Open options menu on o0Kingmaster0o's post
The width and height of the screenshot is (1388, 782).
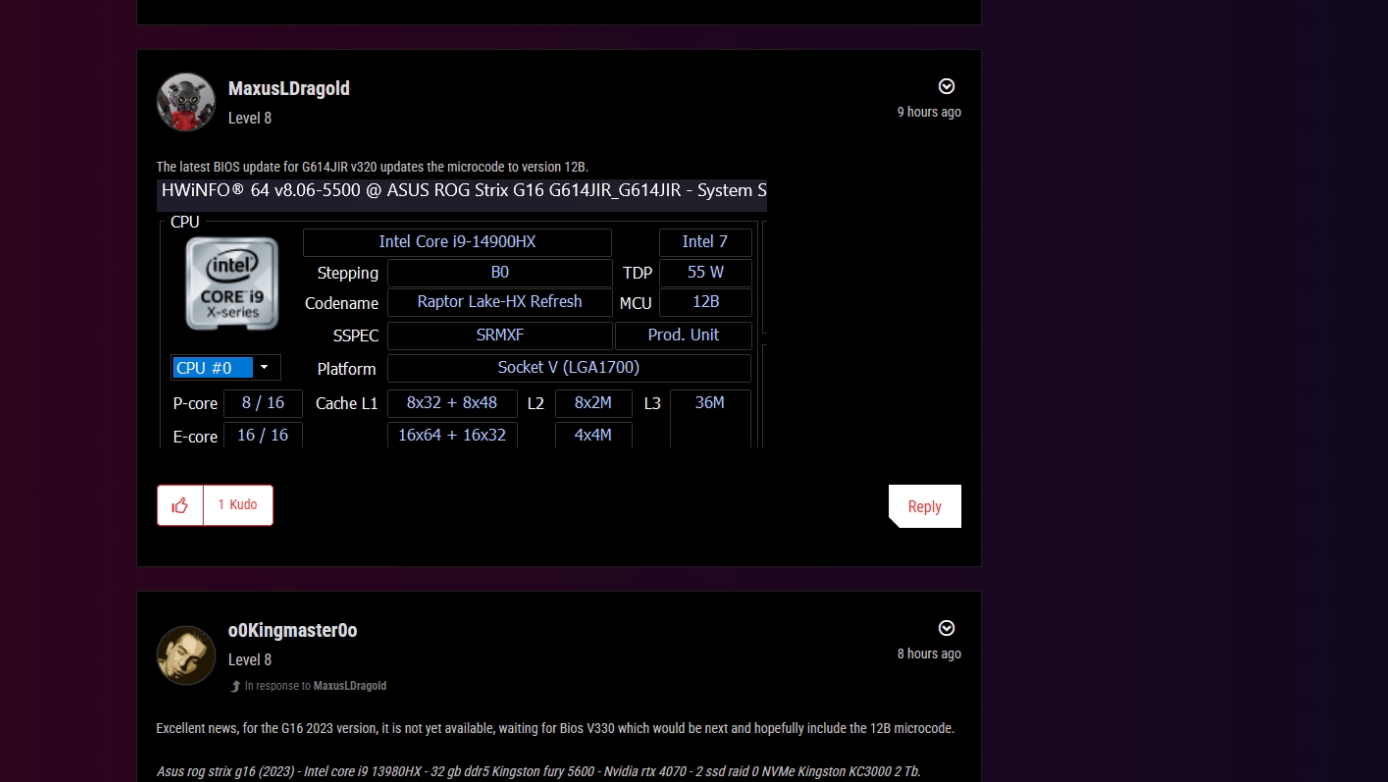coord(946,628)
